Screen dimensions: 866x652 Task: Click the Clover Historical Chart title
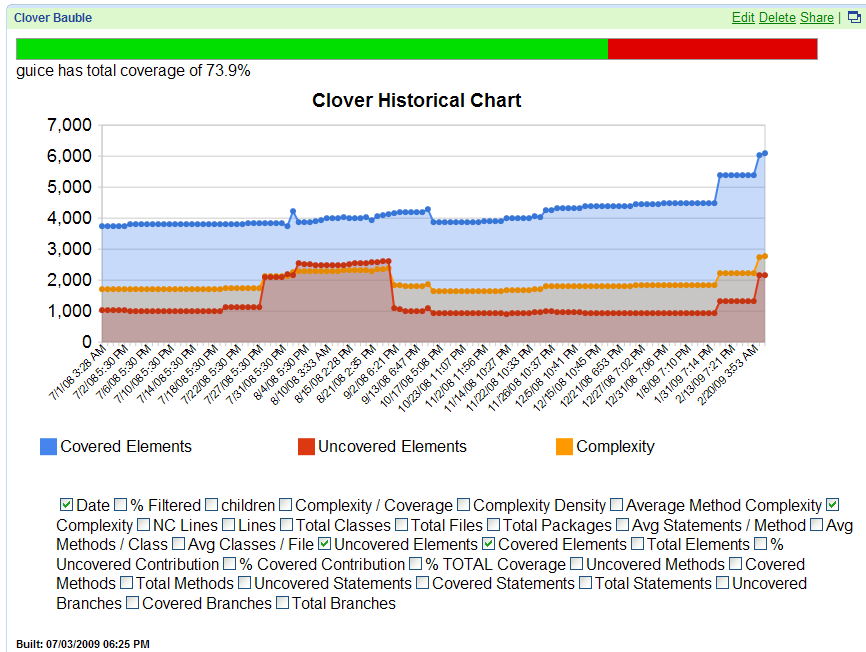(416, 101)
